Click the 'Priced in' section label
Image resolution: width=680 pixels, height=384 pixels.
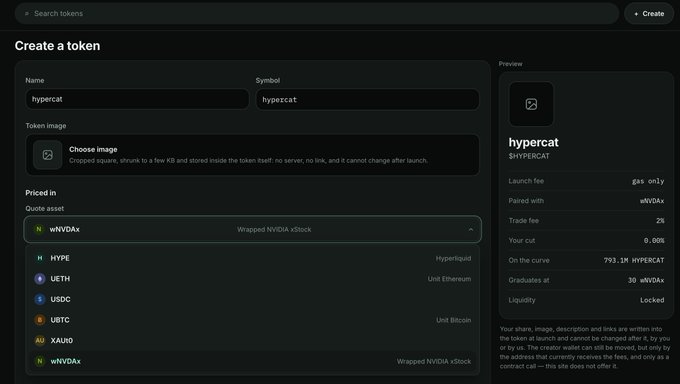pos(41,193)
